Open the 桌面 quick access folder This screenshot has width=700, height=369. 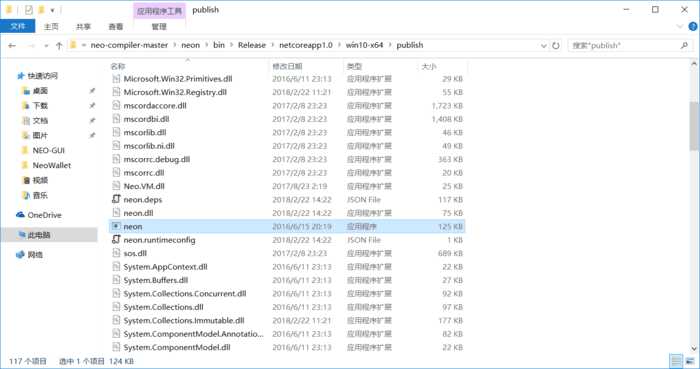(35, 91)
